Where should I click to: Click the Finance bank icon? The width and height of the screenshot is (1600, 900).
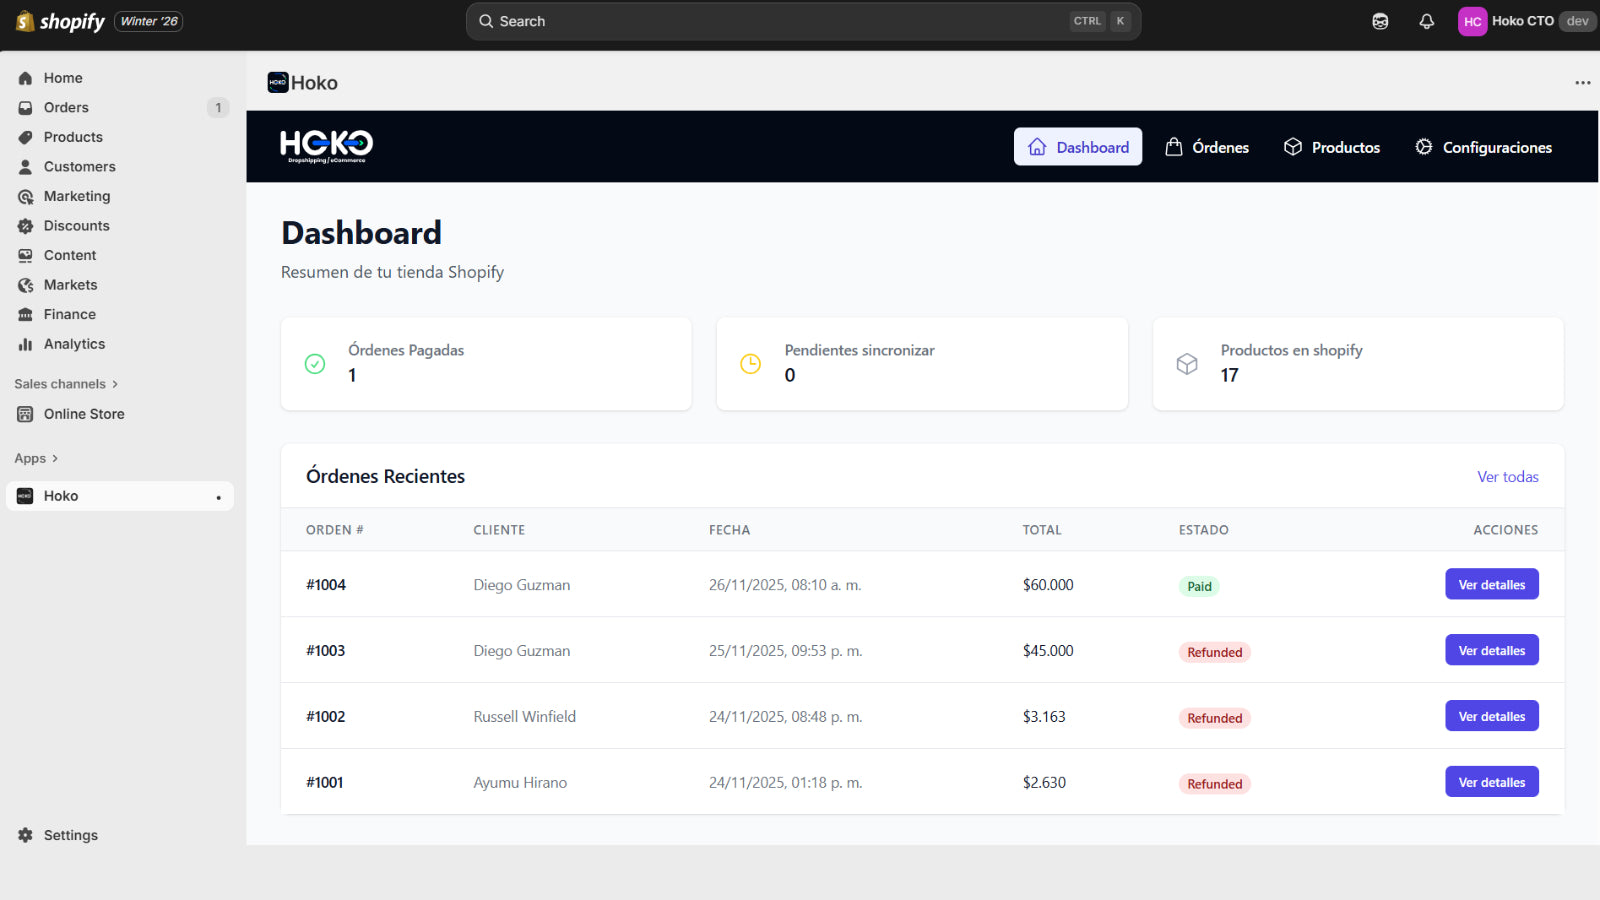point(25,314)
